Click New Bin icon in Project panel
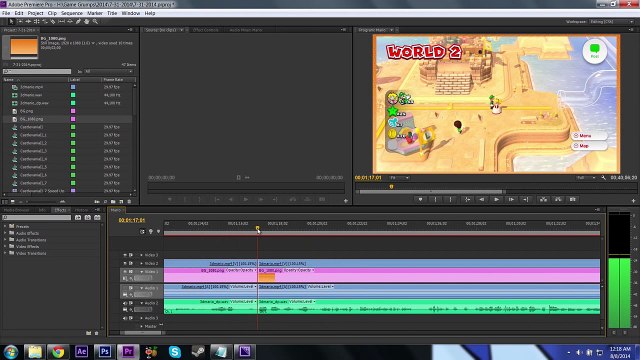This screenshot has height=360, width=640. tap(113, 202)
